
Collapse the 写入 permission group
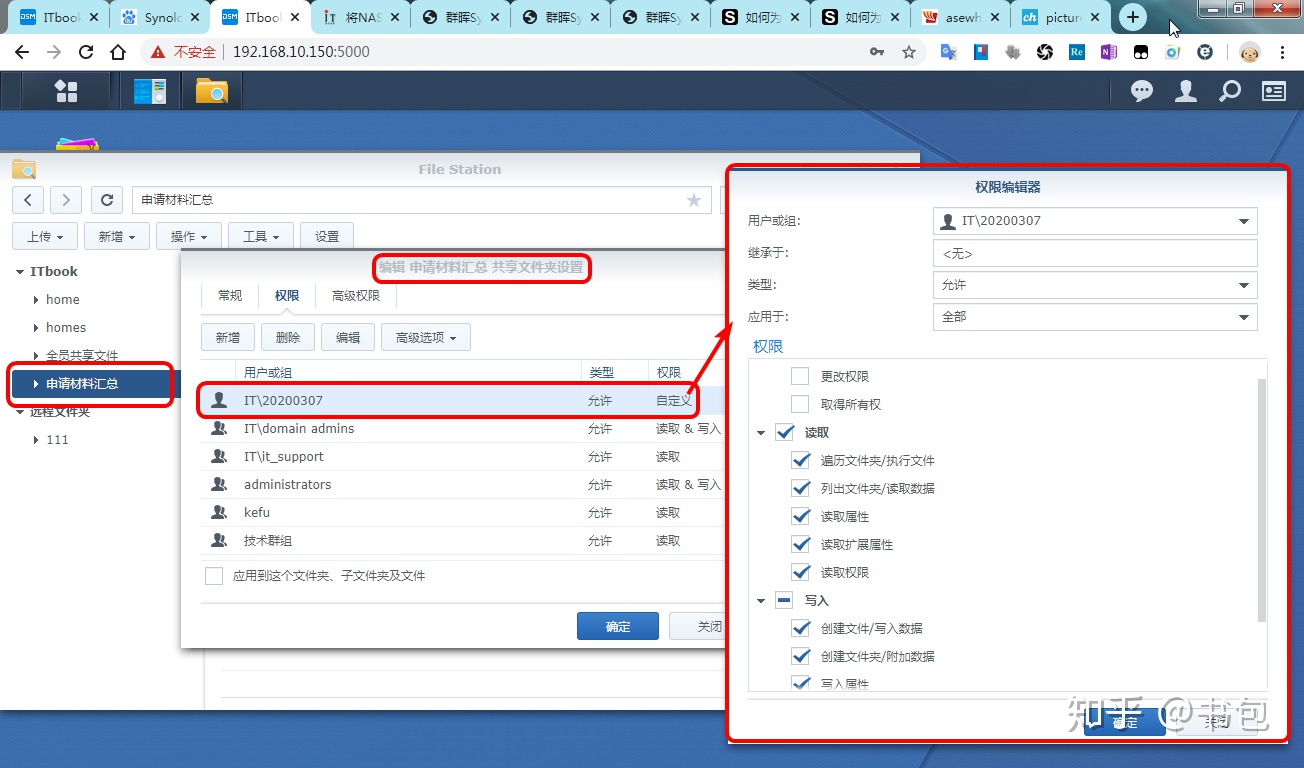click(761, 601)
